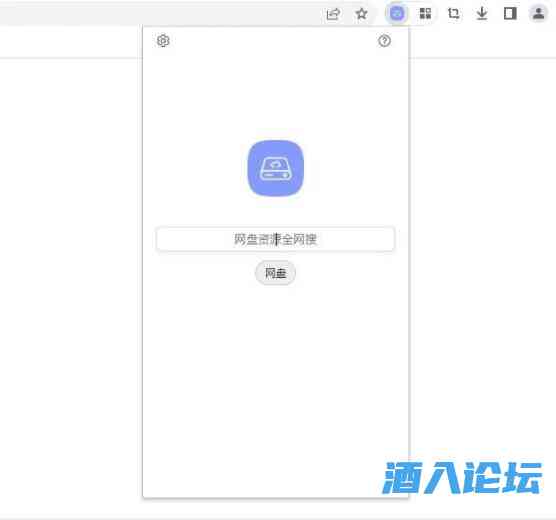
Task: Open the question mark help icon
Action: click(384, 41)
